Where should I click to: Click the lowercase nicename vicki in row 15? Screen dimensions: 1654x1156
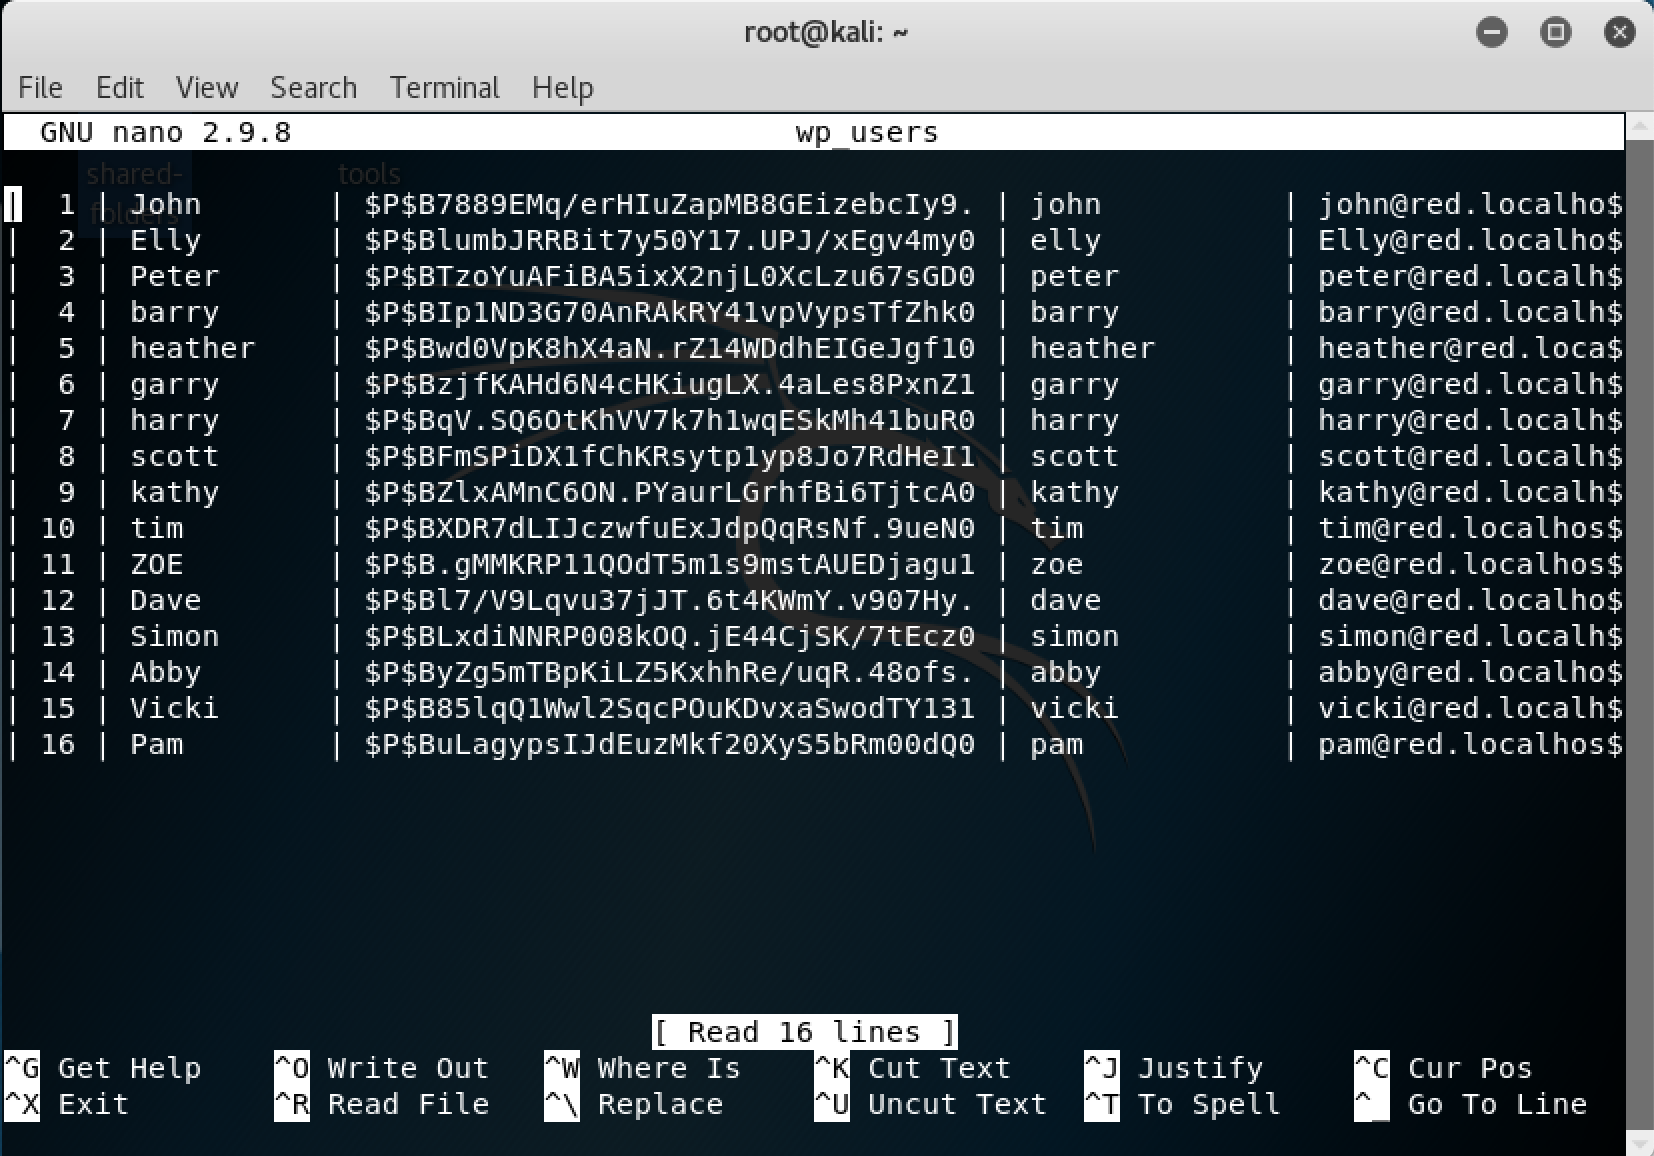pyautogui.click(x=1075, y=709)
